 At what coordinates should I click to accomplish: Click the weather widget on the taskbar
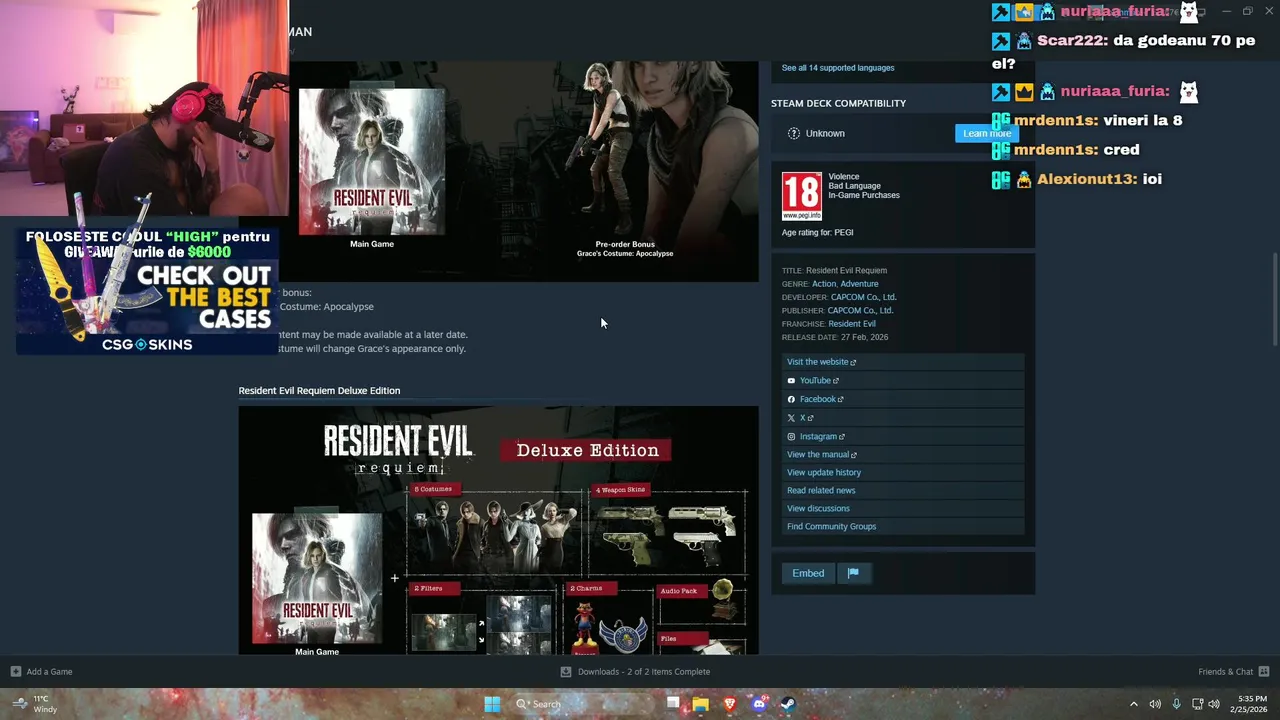[33, 704]
